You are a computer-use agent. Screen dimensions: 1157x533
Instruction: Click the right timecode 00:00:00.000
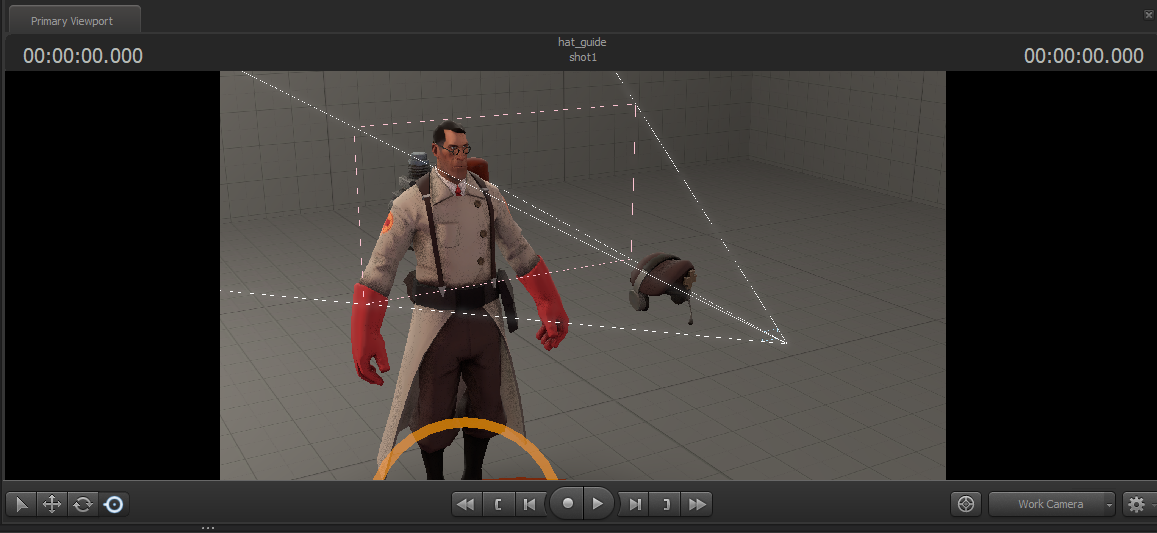1084,55
